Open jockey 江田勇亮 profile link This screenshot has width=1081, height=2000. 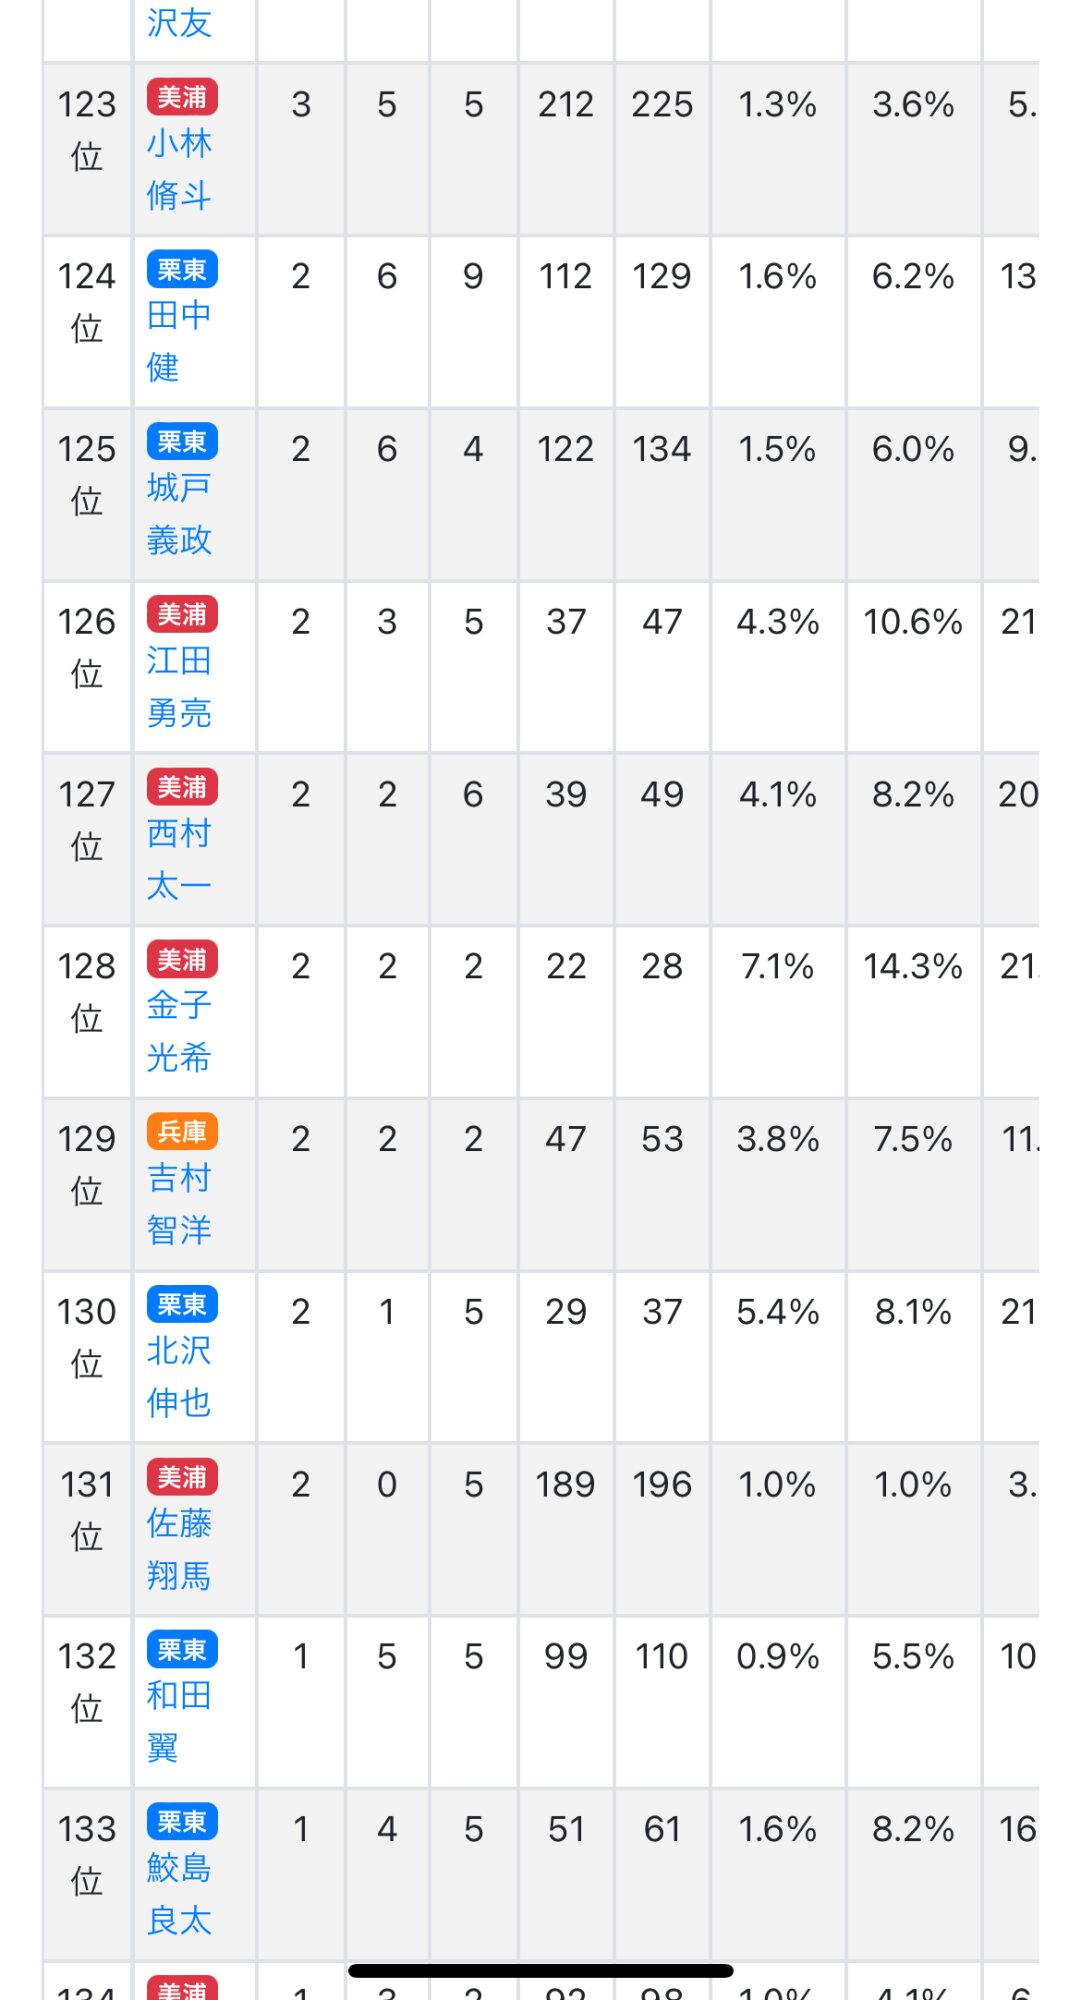[x=179, y=687]
